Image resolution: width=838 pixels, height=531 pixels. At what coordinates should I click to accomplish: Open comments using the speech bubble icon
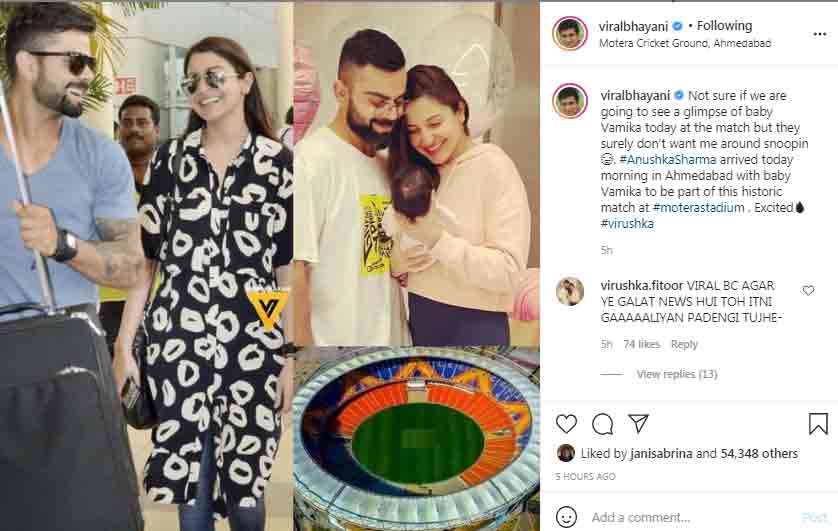(x=602, y=424)
